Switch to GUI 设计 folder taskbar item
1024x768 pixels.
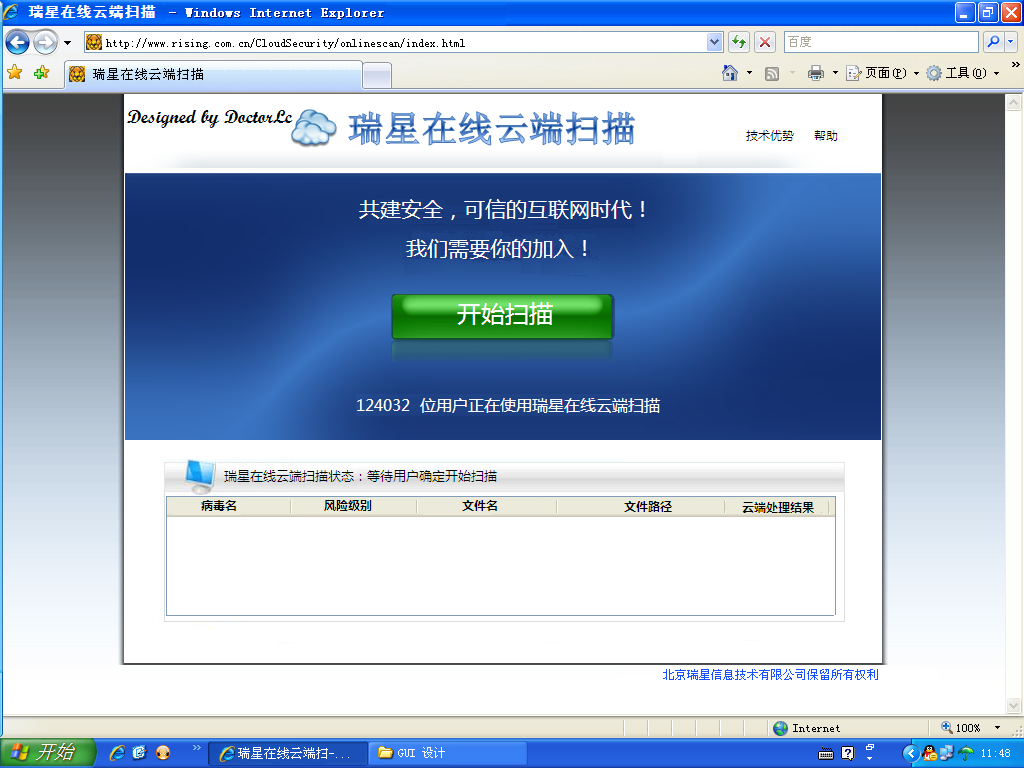click(448, 754)
